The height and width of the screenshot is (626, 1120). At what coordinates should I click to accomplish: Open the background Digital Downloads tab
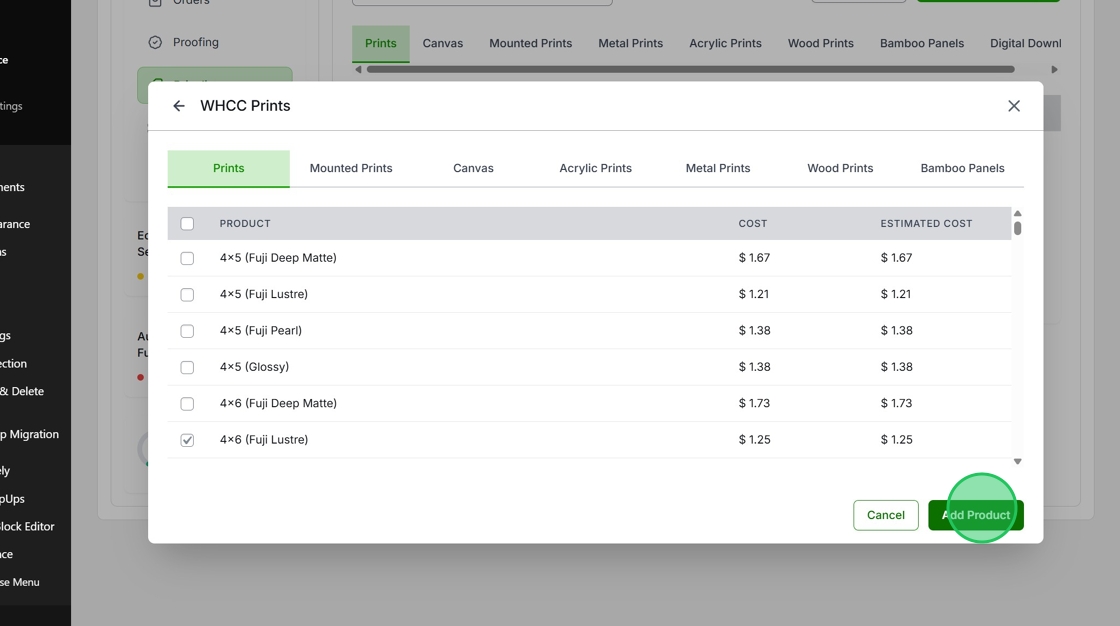[1025, 44]
